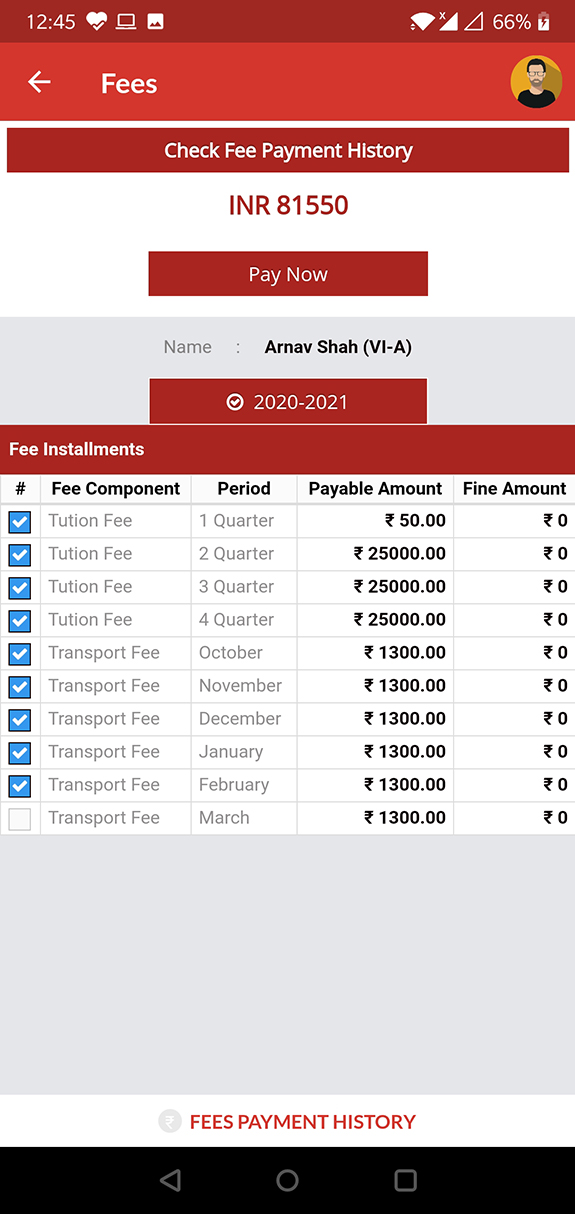Image resolution: width=575 pixels, height=1214 pixels.
Task: Uncheck the February Transport Fee checkbox
Action: (20, 786)
